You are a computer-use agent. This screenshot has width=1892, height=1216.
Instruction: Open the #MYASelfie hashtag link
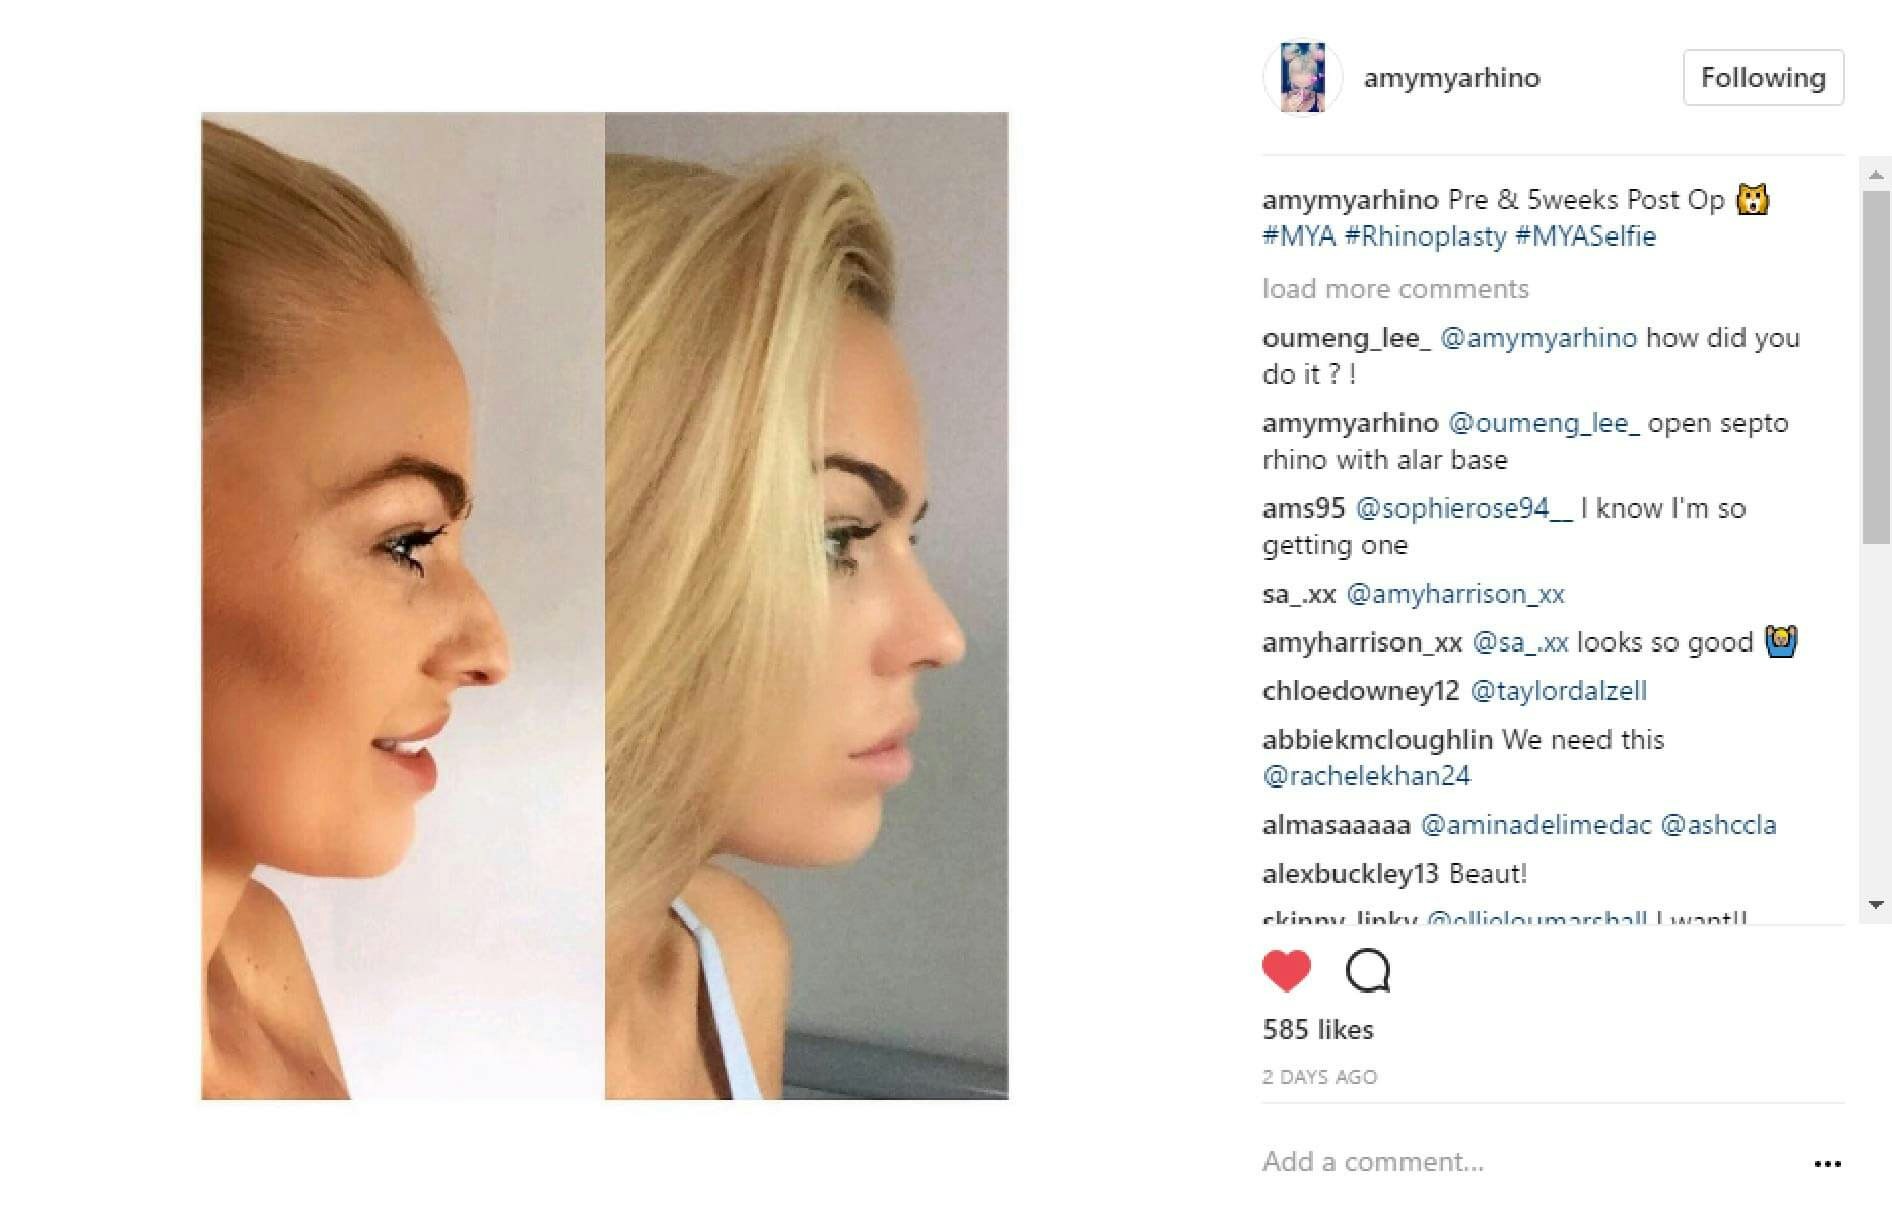coord(1585,236)
